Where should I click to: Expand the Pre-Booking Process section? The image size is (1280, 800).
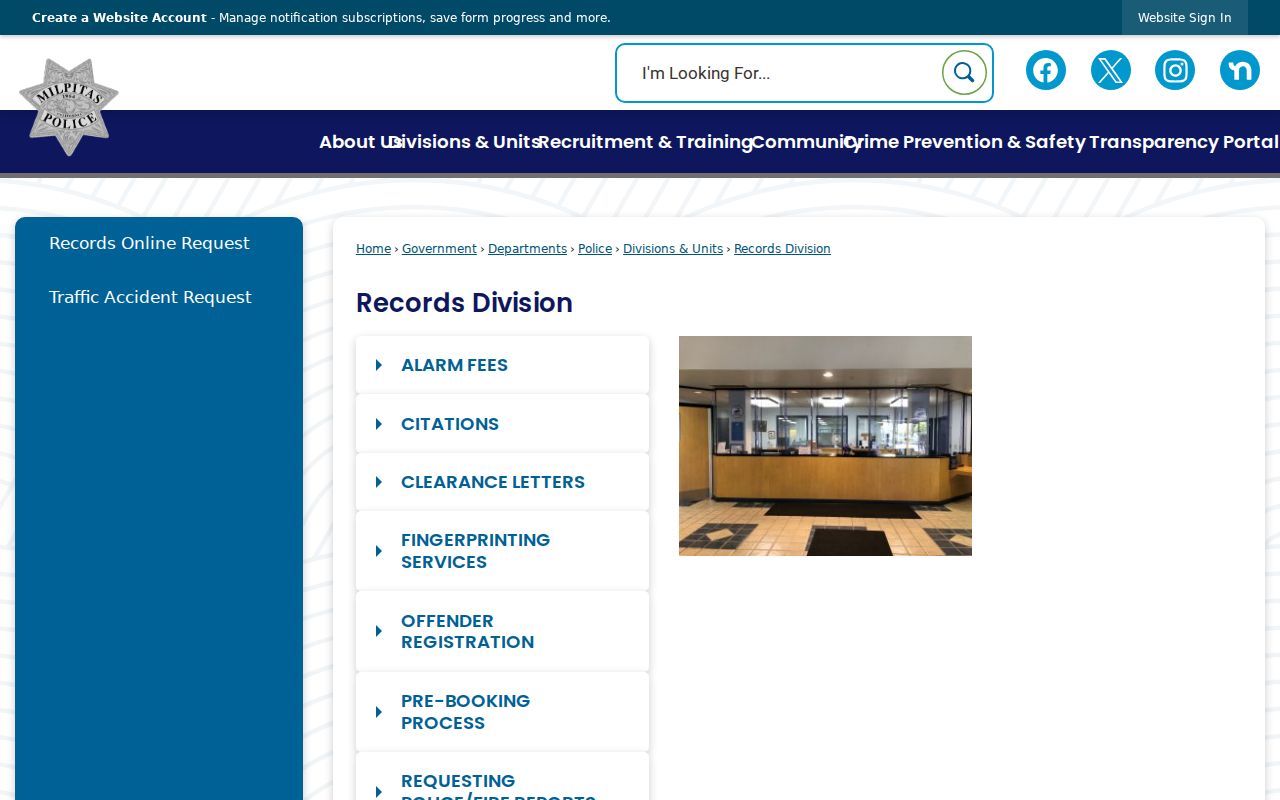(502, 712)
